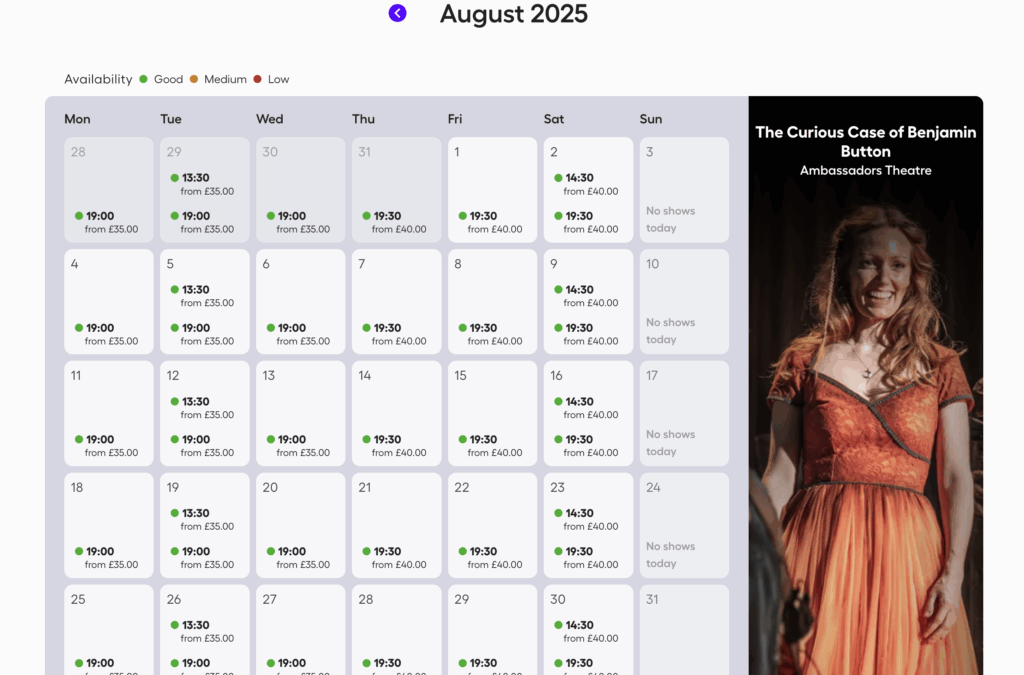Pick 19:00 evening show on Tuesday 5
This screenshot has width=1024, height=675.
pyautogui.click(x=202, y=334)
